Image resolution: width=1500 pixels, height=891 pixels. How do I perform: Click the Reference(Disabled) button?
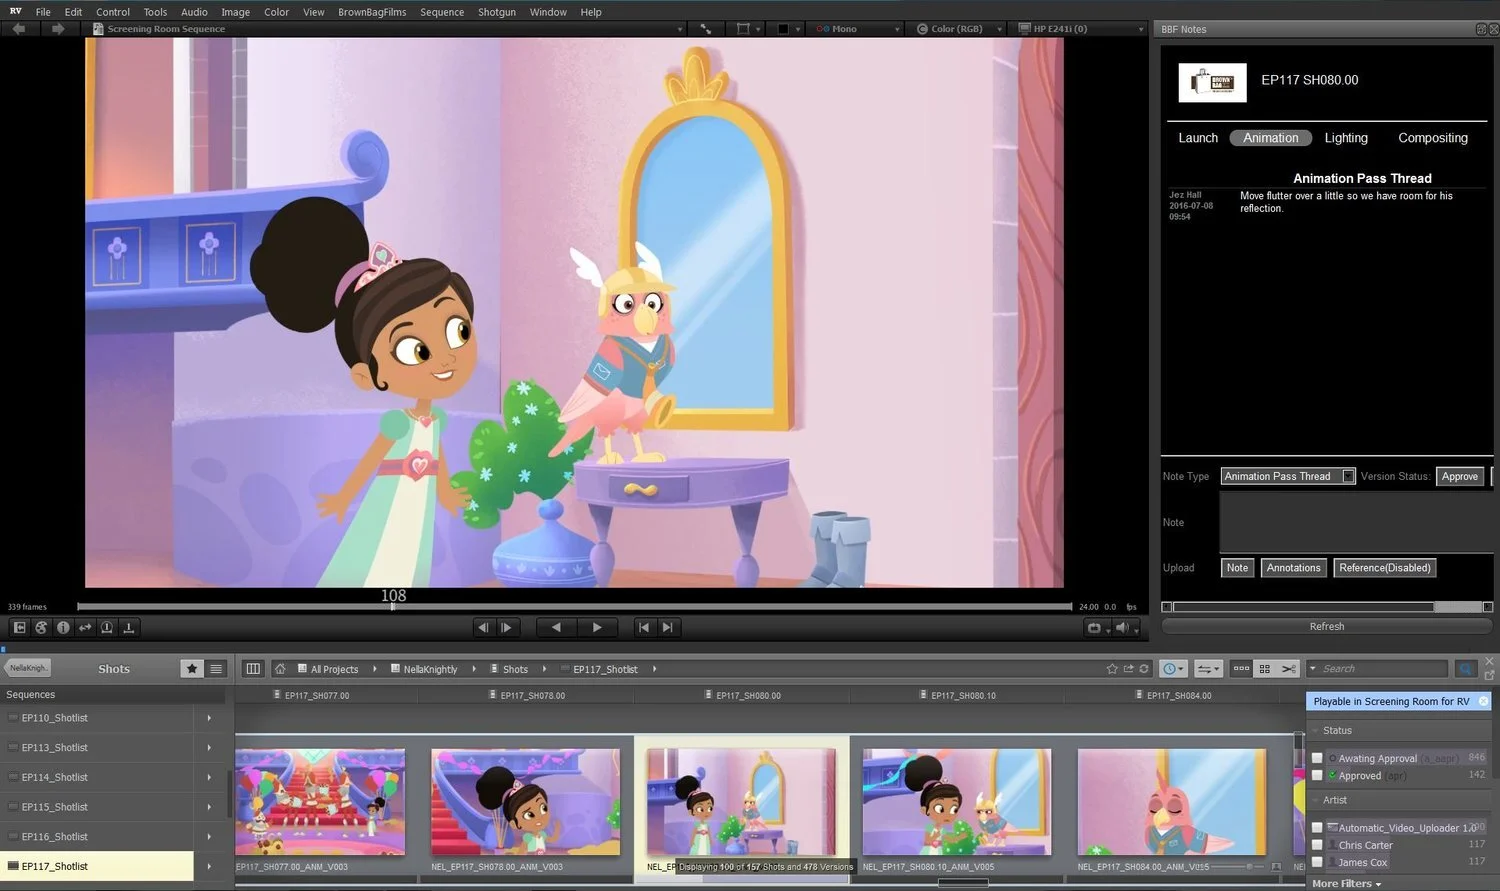pyautogui.click(x=1385, y=568)
